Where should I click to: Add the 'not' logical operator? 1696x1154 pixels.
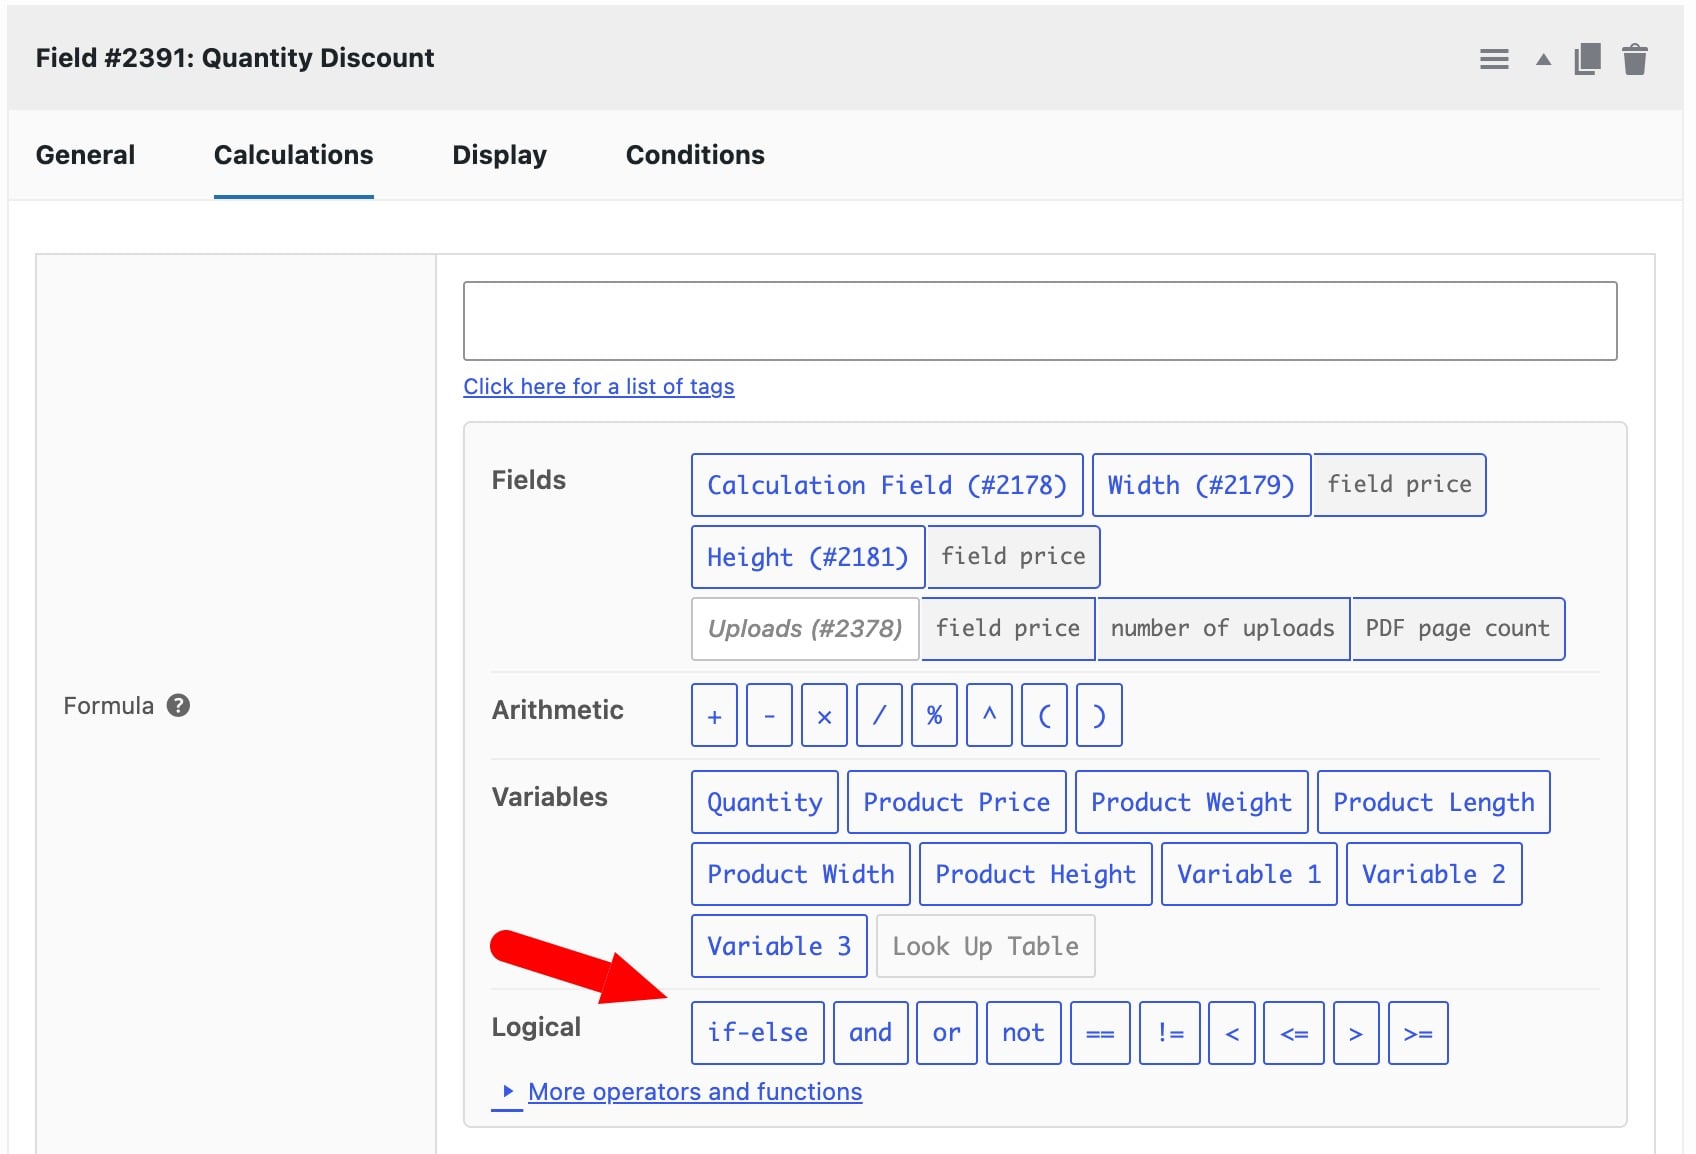click(1024, 1033)
